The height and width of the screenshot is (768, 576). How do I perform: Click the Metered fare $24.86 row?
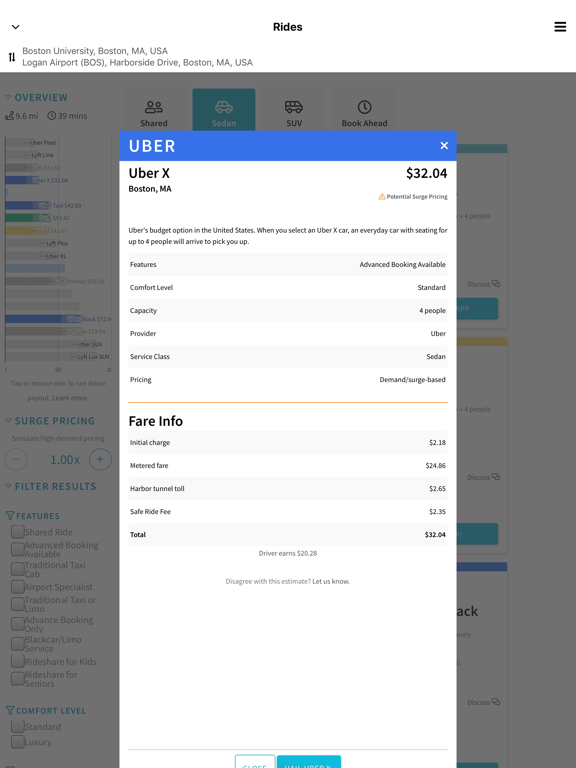288,465
